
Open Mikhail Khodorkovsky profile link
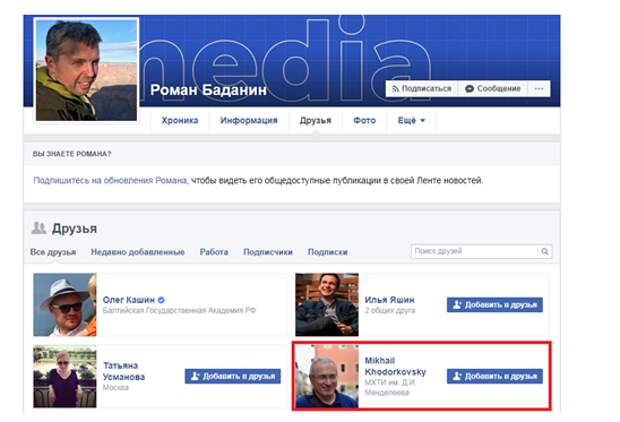click(395, 366)
